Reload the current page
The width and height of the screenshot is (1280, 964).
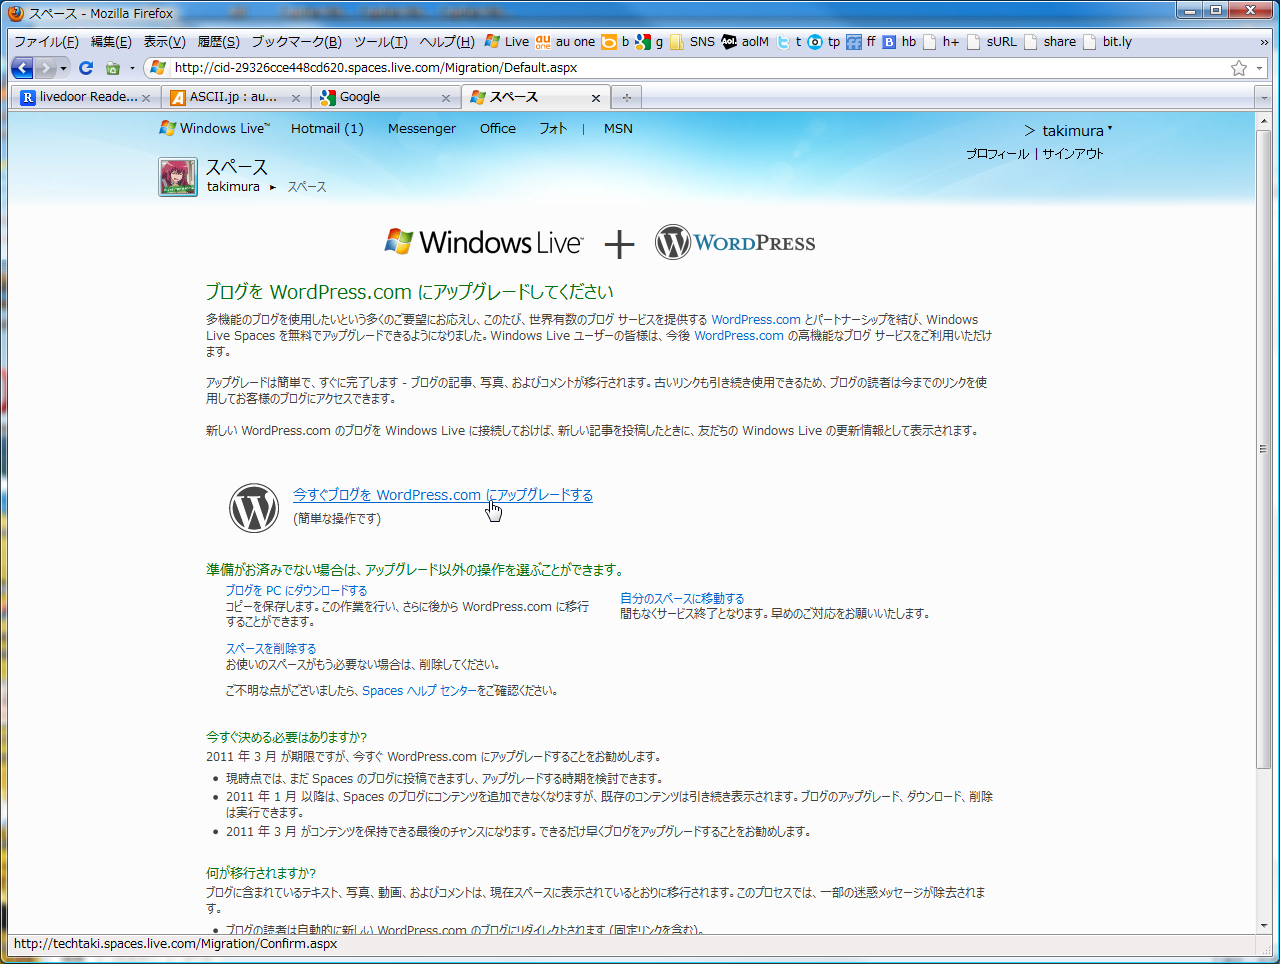pyautogui.click(x=86, y=68)
